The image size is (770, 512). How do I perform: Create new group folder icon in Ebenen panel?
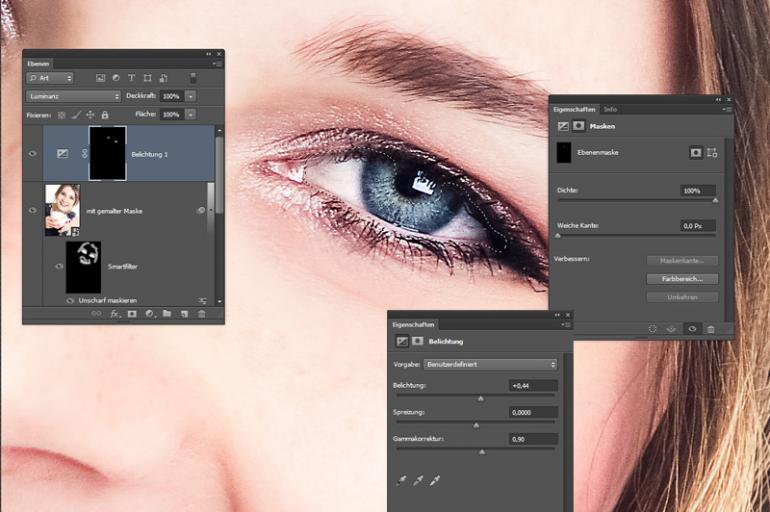pos(167,314)
